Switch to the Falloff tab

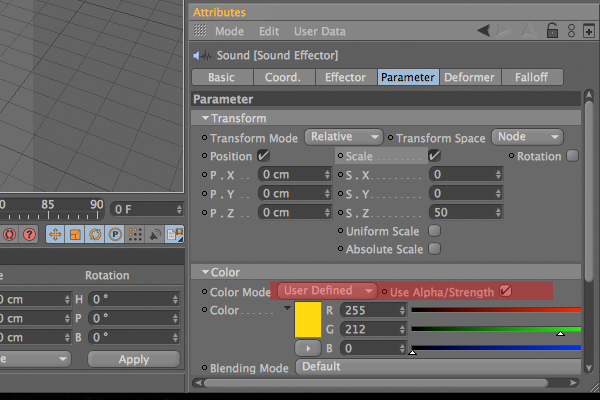(532, 77)
